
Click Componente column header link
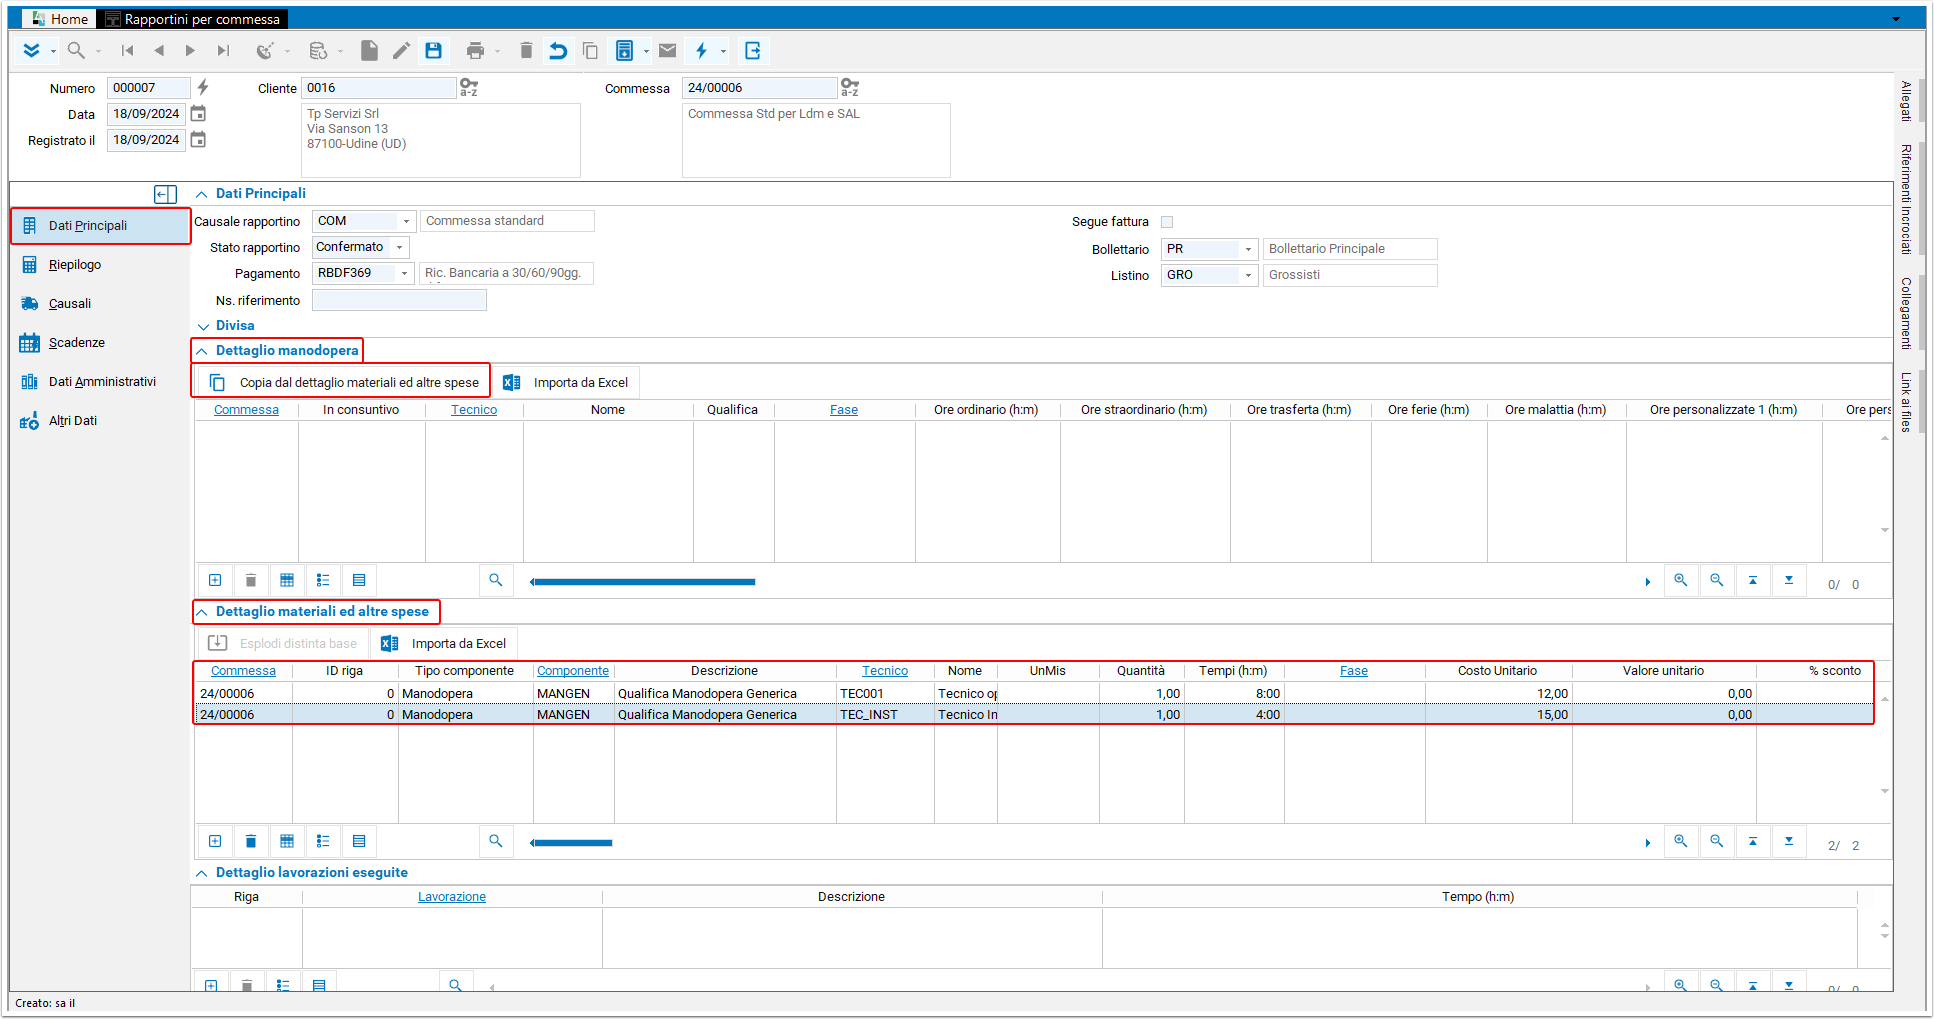point(573,671)
